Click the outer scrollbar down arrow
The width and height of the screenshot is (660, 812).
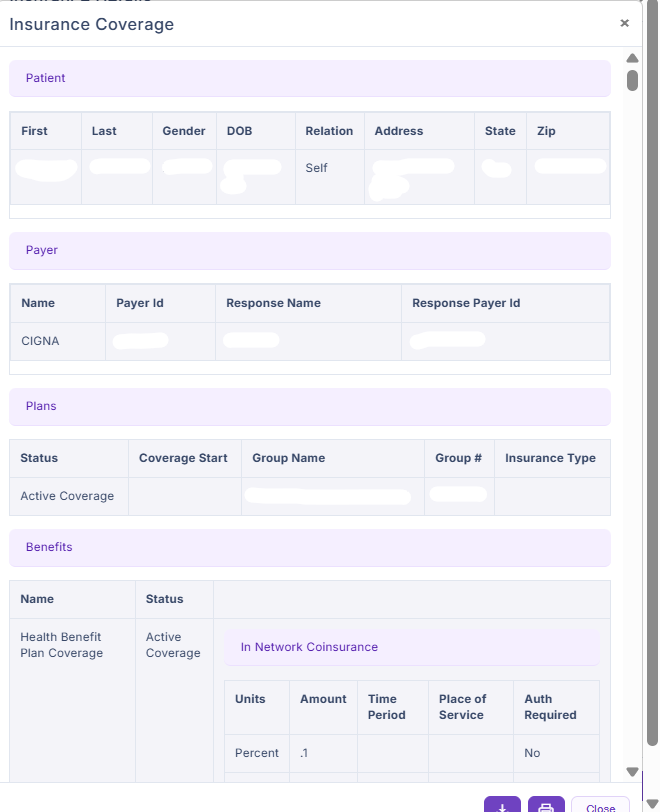point(652,804)
